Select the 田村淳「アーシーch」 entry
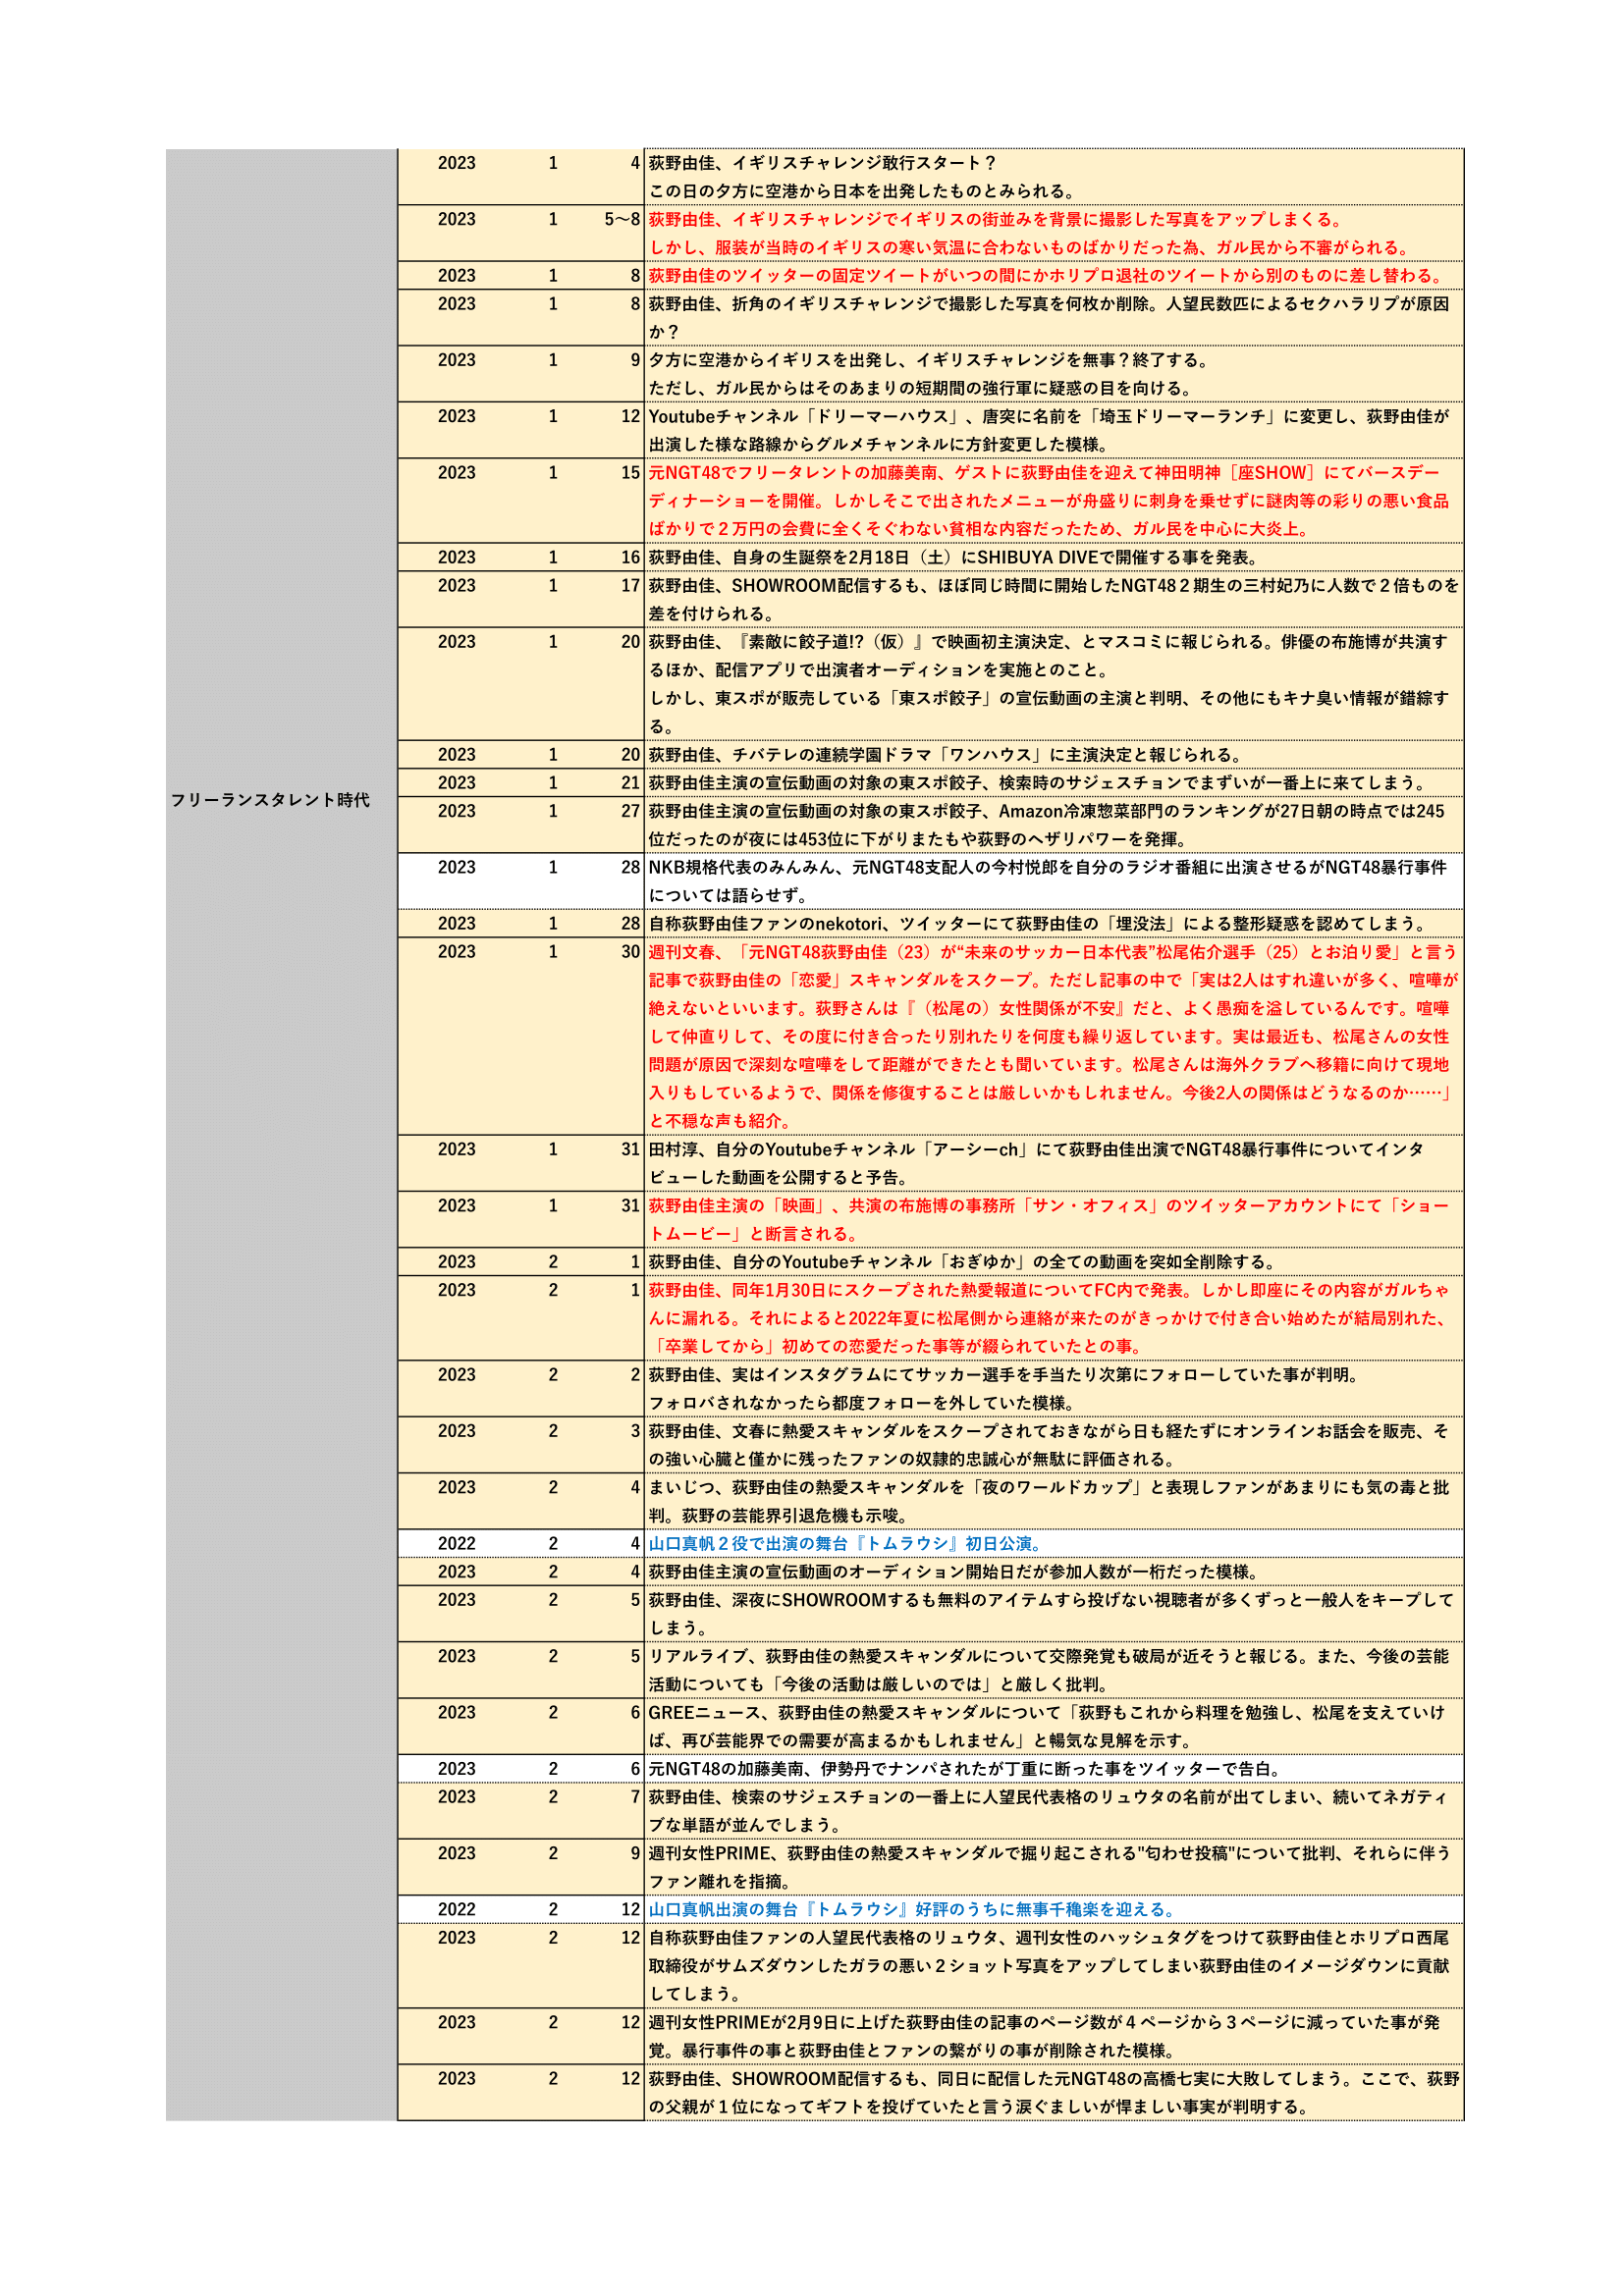The height and width of the screenshot is (2296, 1624). pyautogui.click(x=1054, y=1163)
